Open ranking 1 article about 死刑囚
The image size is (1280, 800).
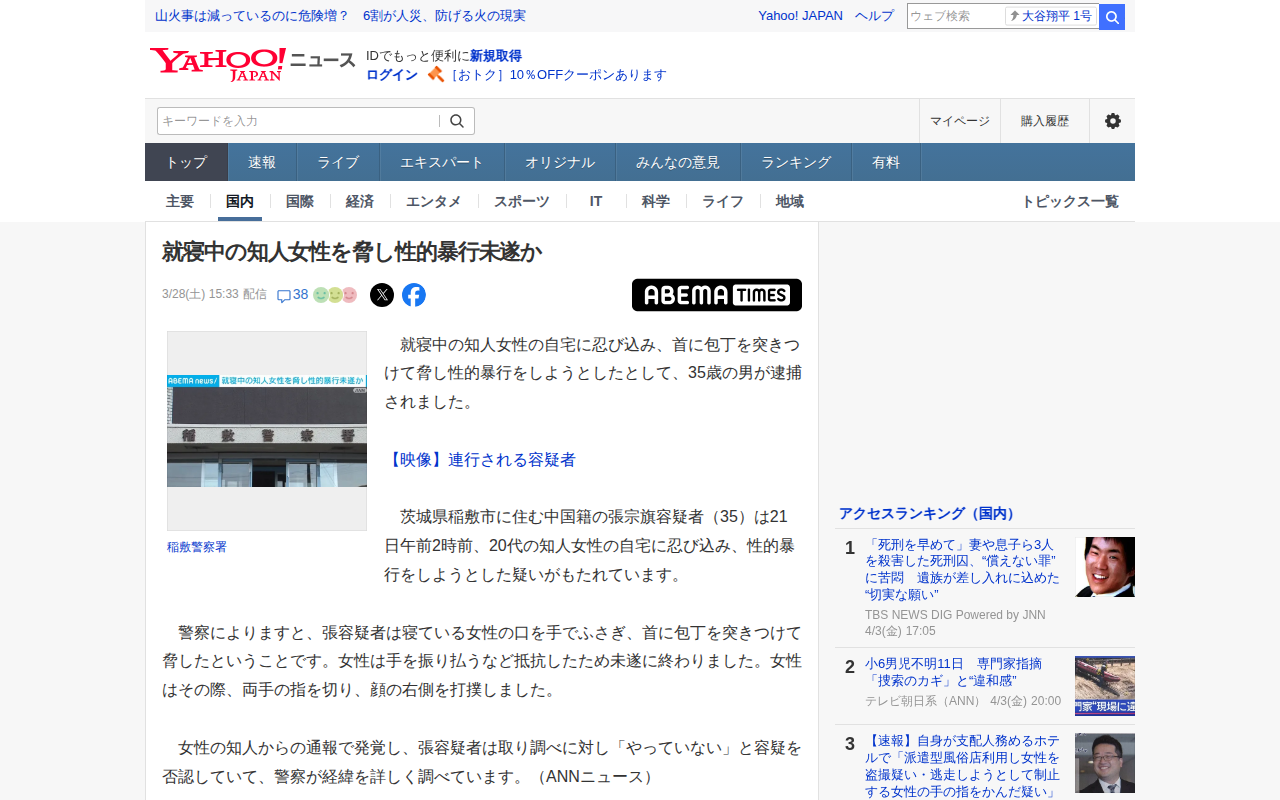coord(963,570)
